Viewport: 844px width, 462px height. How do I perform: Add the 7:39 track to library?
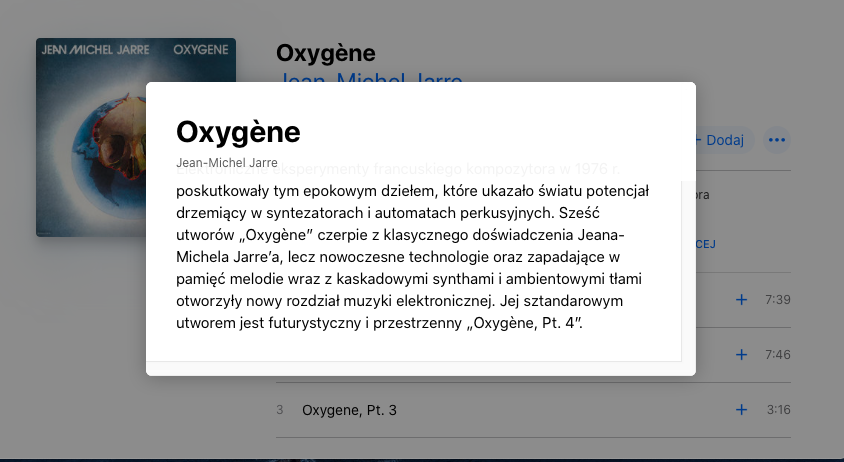[x=741, y=300]
